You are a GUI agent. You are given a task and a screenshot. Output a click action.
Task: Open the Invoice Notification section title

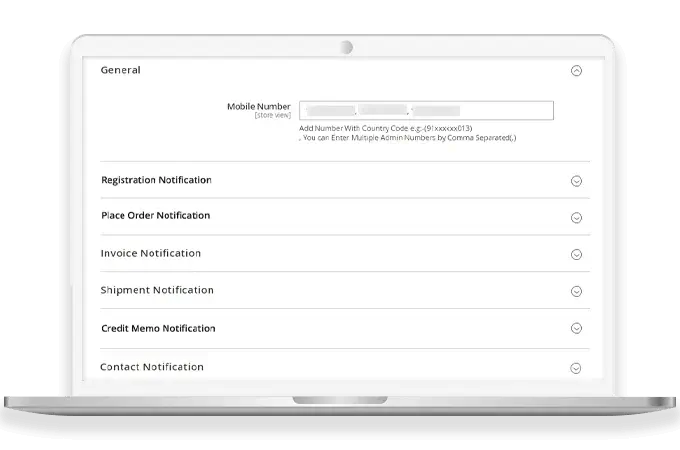pos(150,253)
